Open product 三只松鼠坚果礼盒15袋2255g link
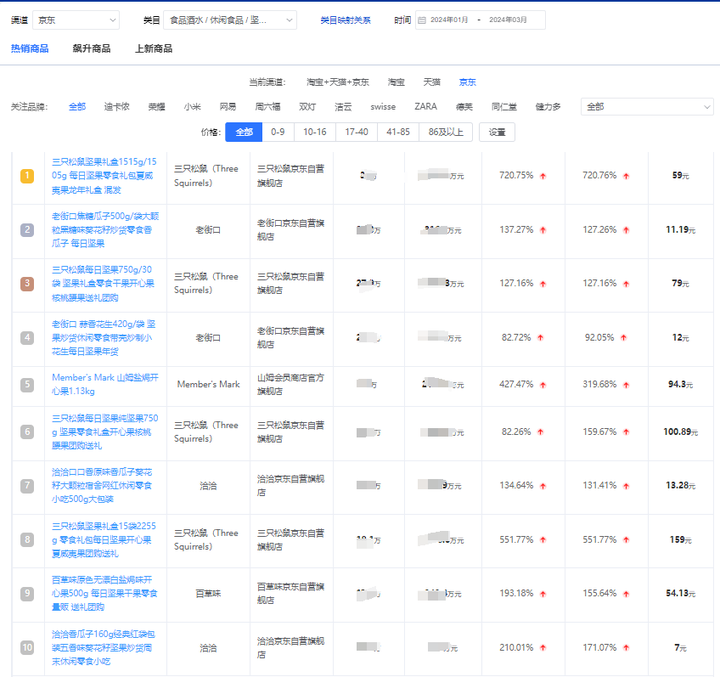The width and height of the screenshot is (720, 677). [104, 540]
